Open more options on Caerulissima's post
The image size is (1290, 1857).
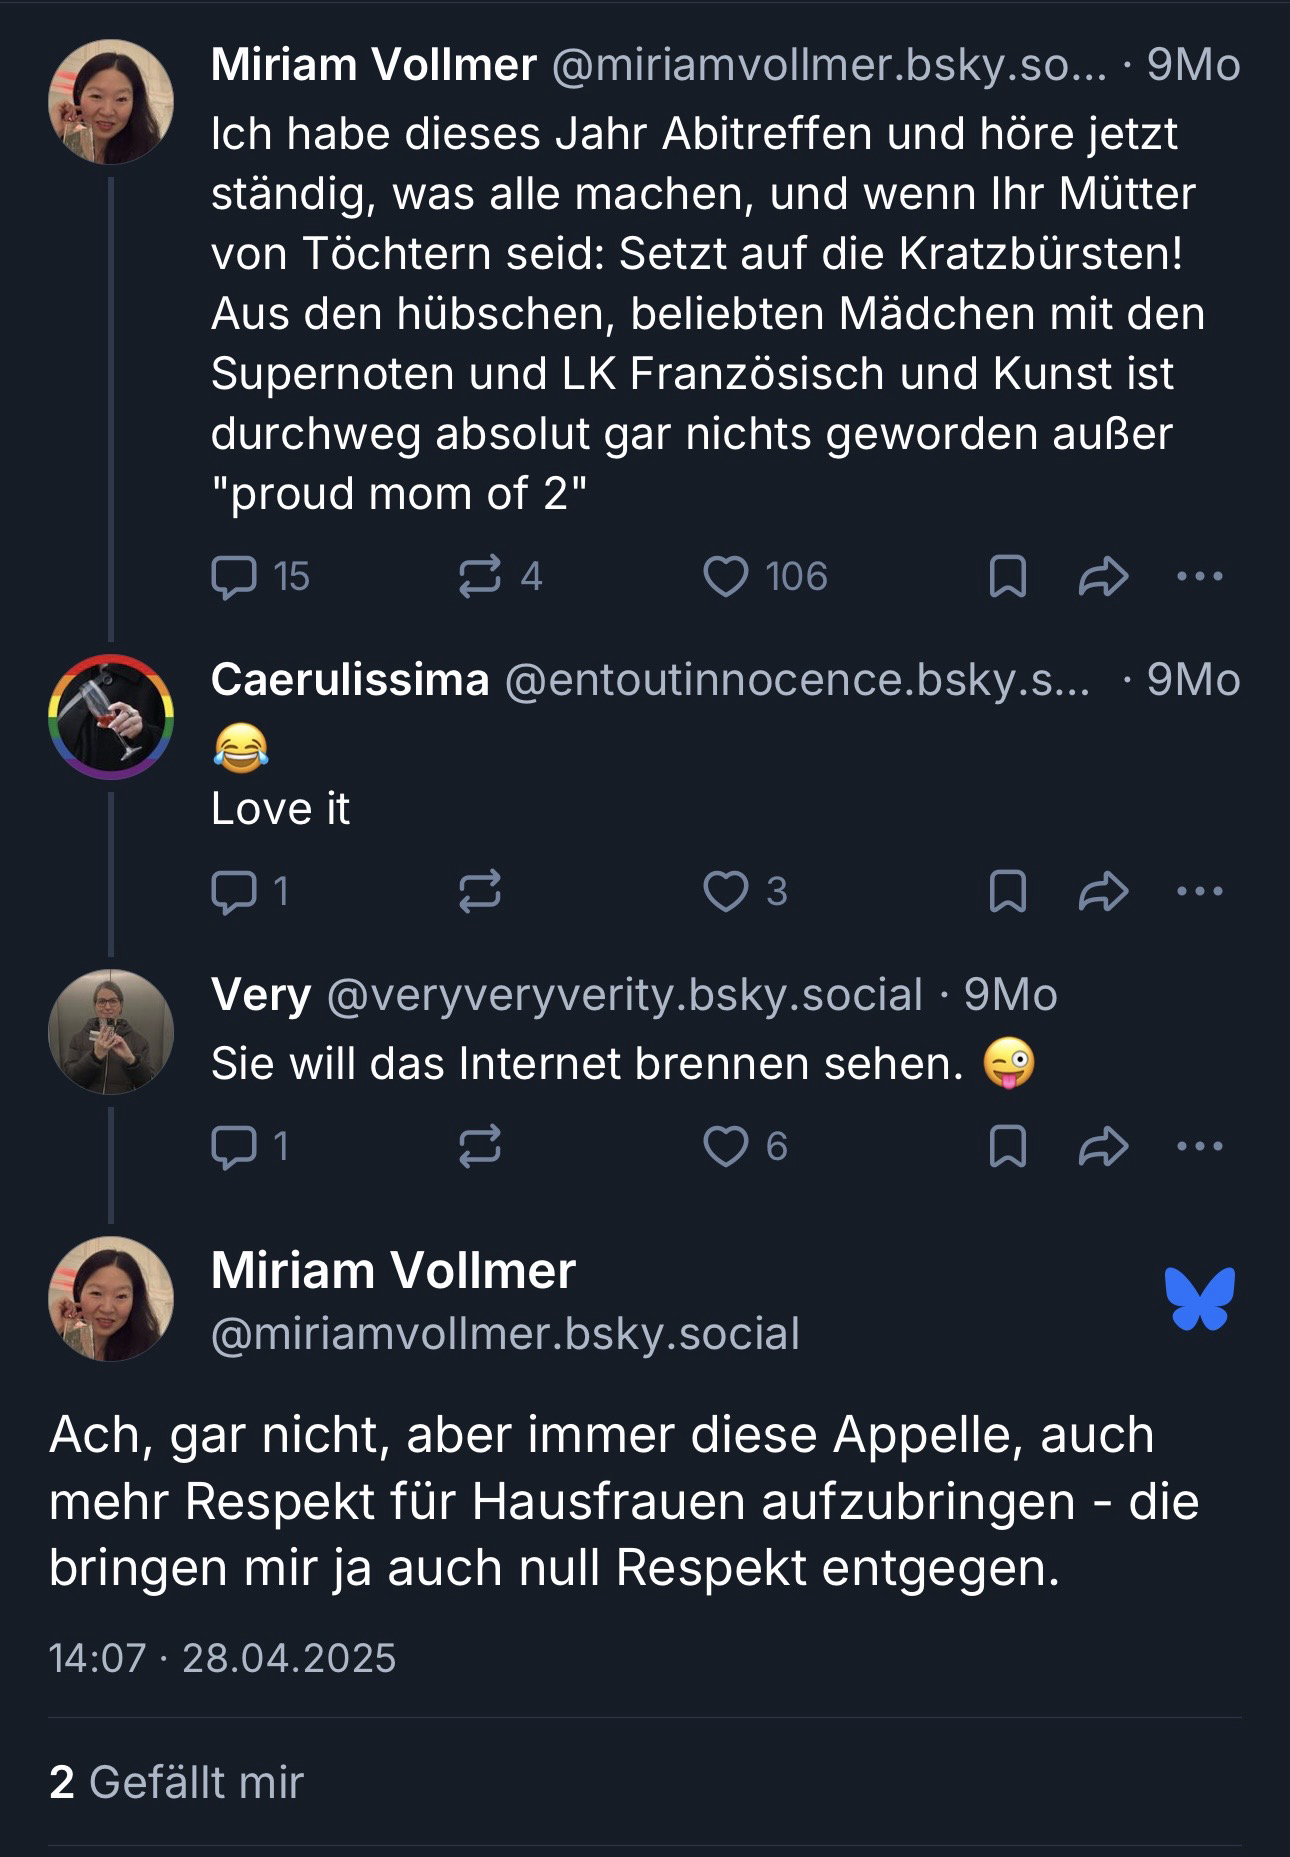1199,891
